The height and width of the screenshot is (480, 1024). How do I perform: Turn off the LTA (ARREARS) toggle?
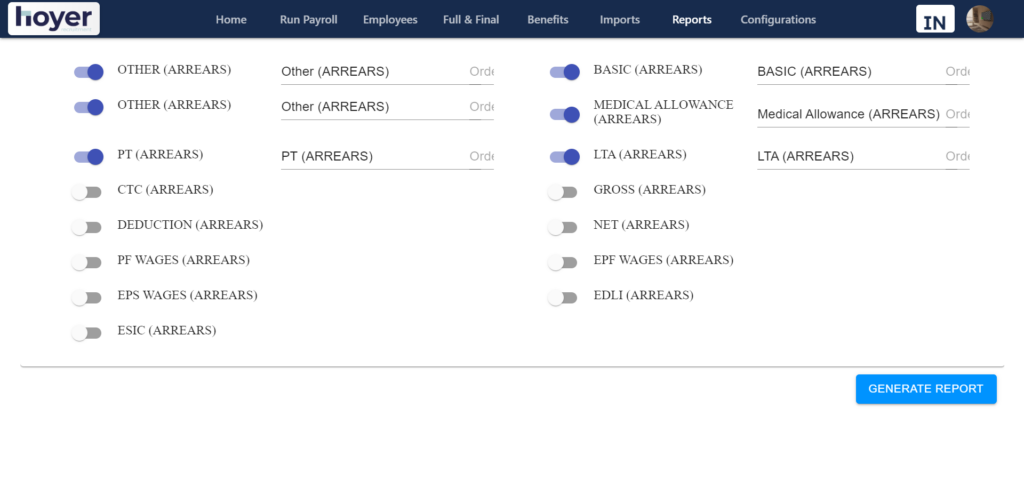tap(564, 157)
